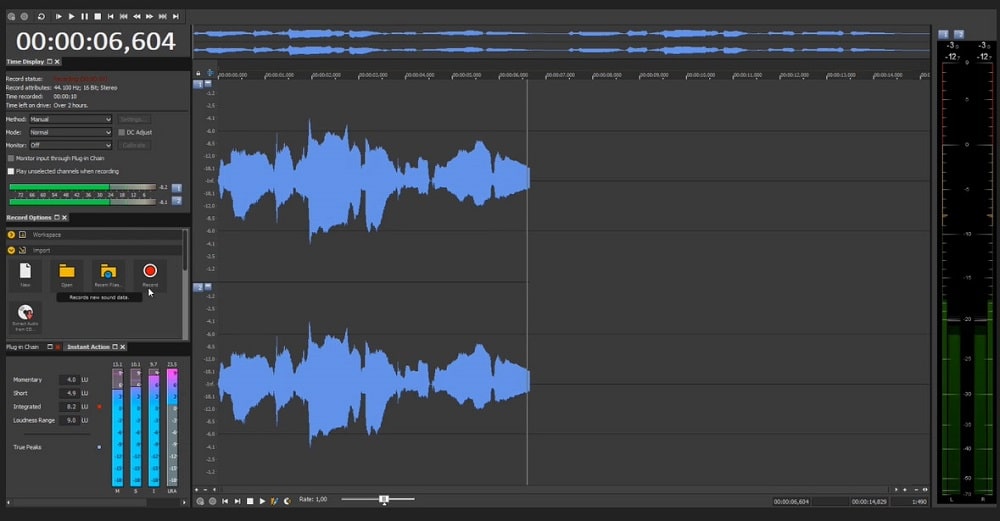Viewport: 1000px width, 521px height.
Task: Close the Time Display panel
Action: click(x=57, y=62)
